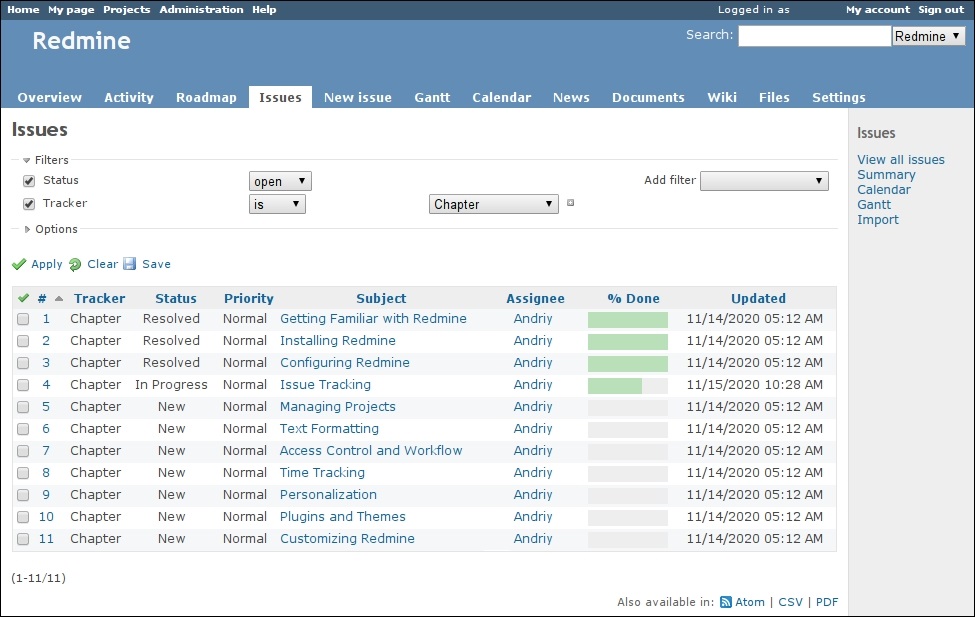This screenshot has width=975, height=617.
Task: Open the Add filter dropdown
Action: (764, 181)
